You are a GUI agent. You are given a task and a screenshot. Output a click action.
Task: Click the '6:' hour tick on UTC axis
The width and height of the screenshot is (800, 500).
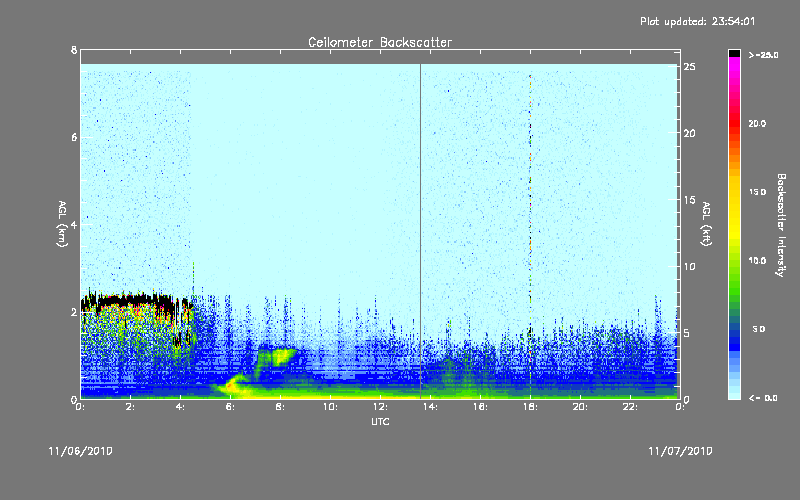click(x=230, y=407)
